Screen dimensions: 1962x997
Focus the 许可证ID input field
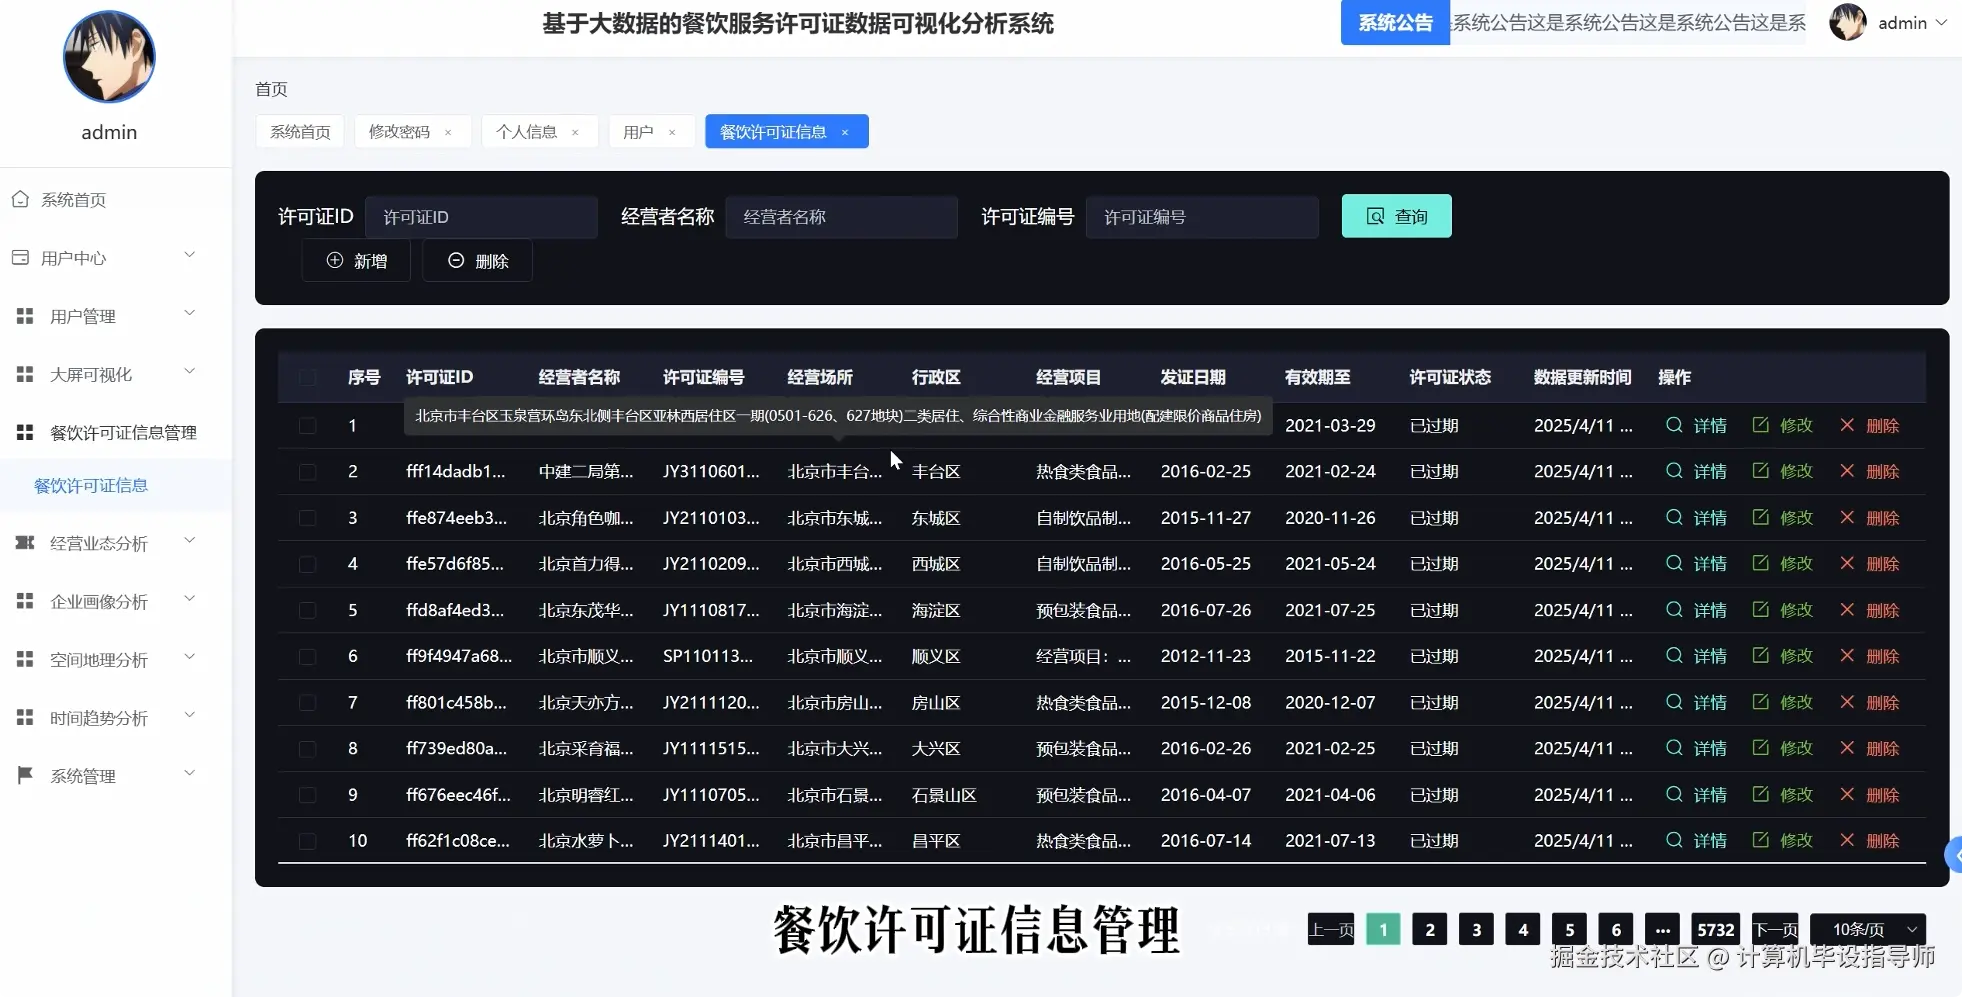(x=481, y=217)
